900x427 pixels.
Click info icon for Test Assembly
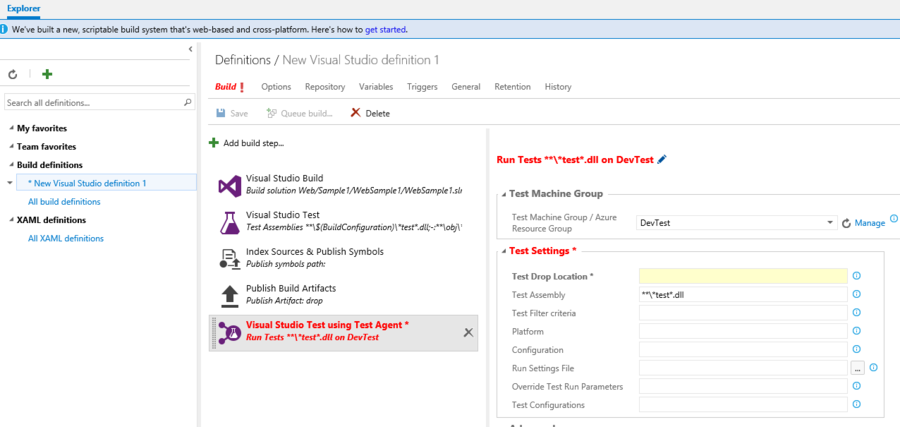click(857, 294)
